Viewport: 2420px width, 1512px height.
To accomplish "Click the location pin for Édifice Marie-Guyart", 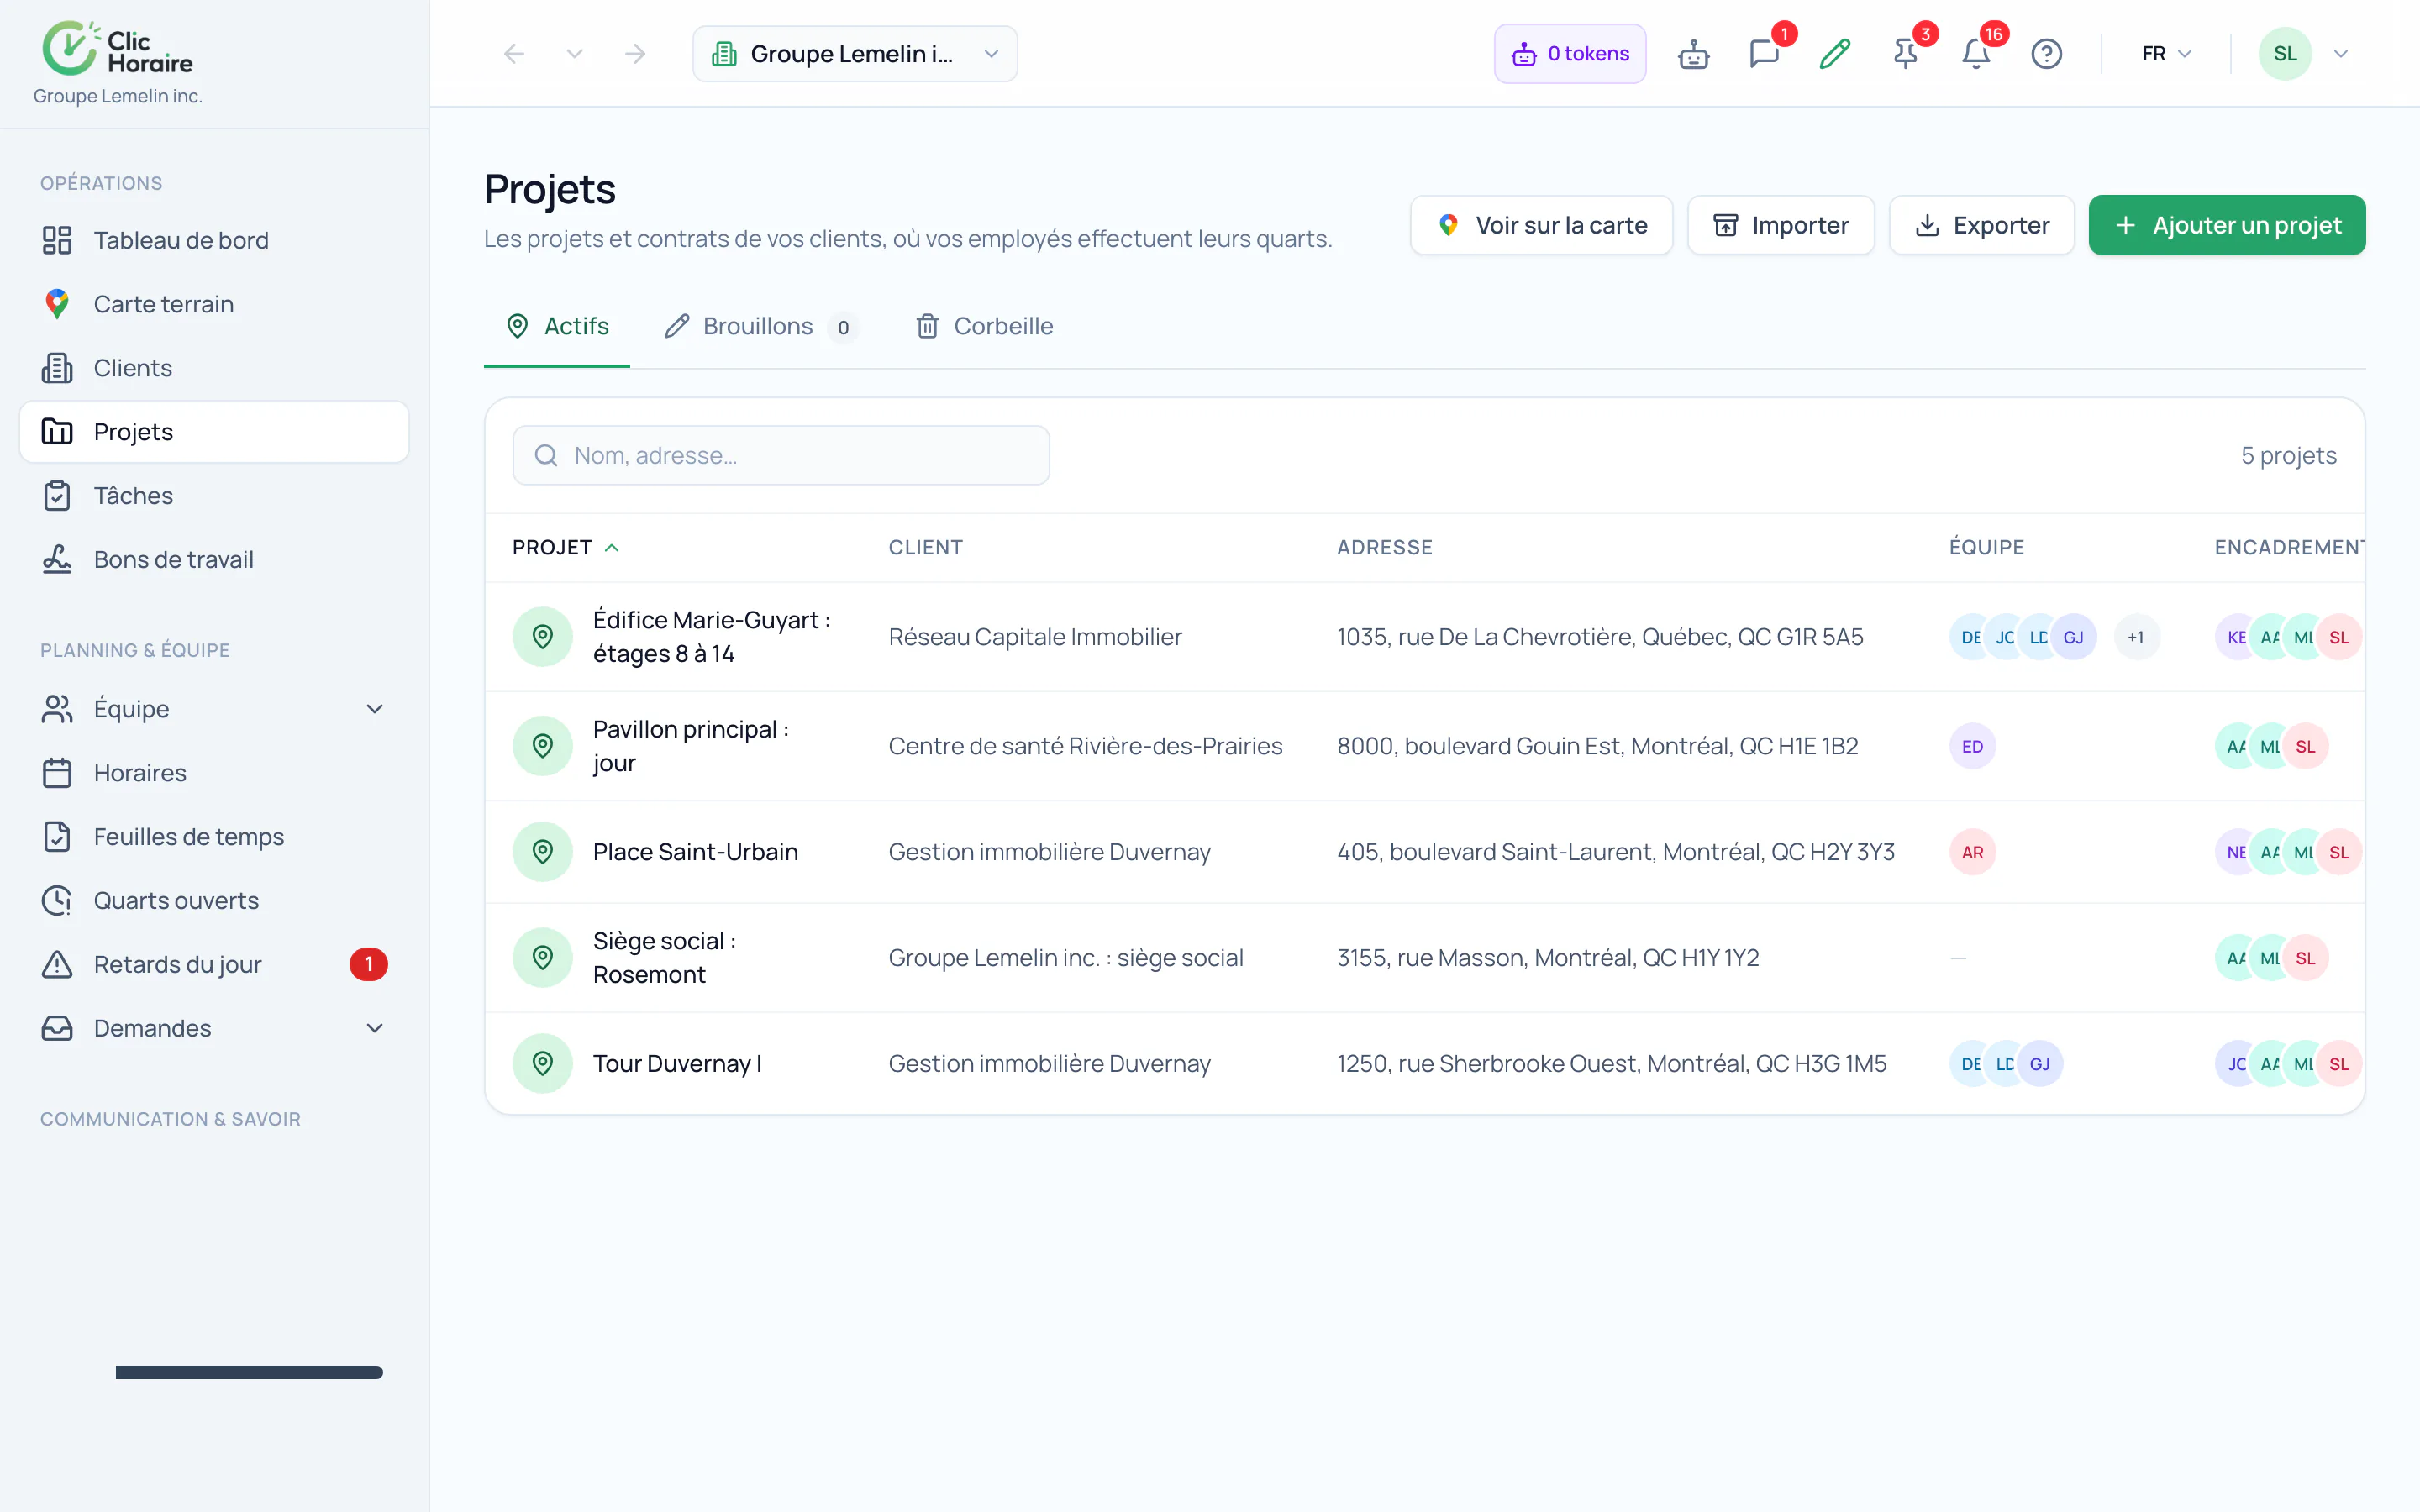I will 543,637.
